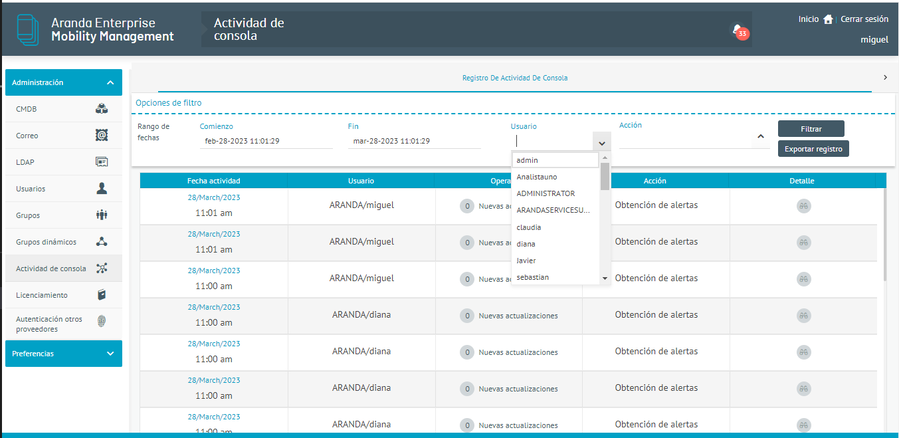The width and height of the screenshot is (899, 438).
Task: Toggle the Usuario dropdown arrow
Action: [x=601, y=142]
